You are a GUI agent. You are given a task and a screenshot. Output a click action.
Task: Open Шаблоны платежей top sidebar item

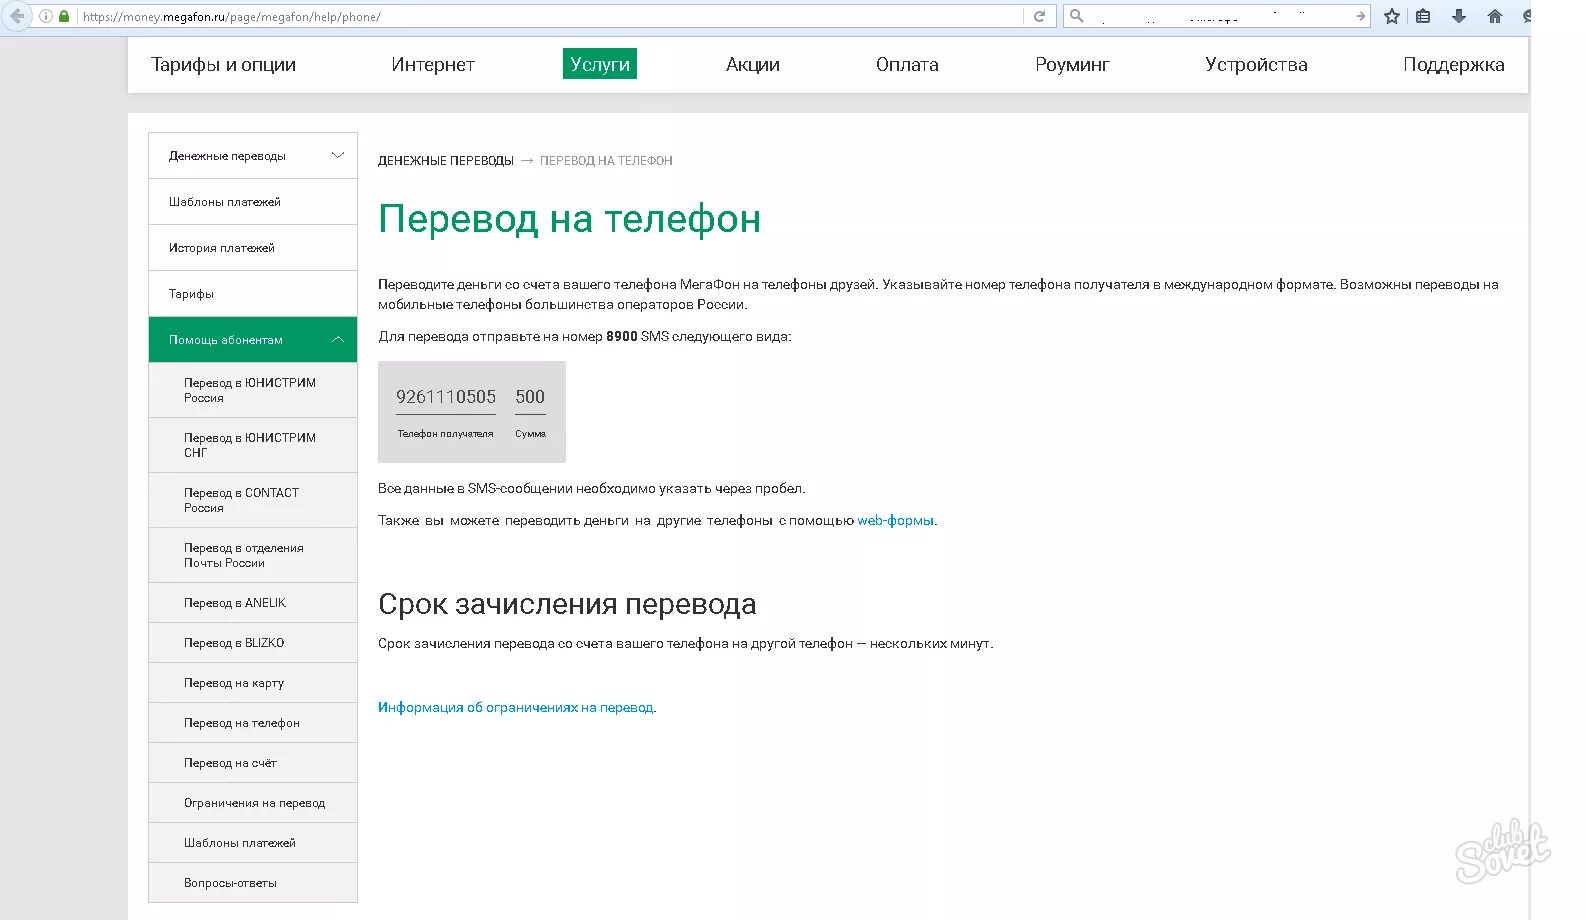pos(253,202)
